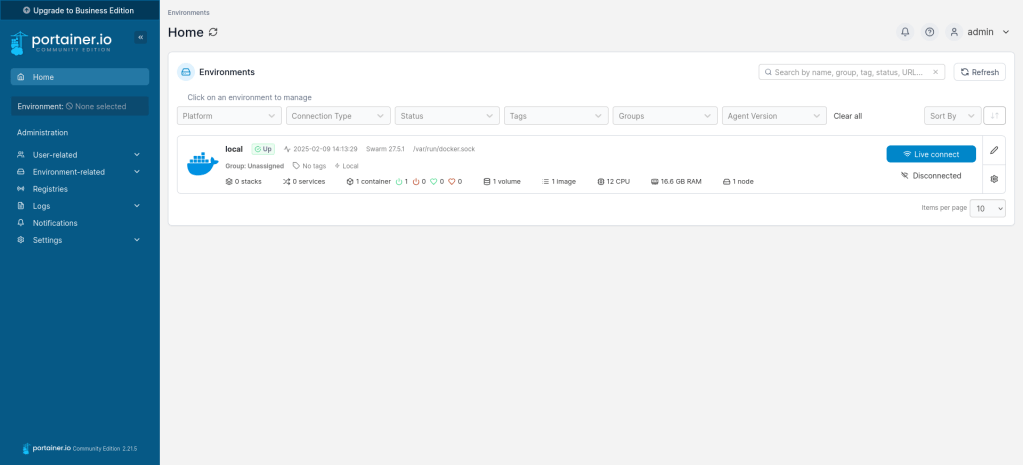Click the notifications bell icon in header

point(905,32)
